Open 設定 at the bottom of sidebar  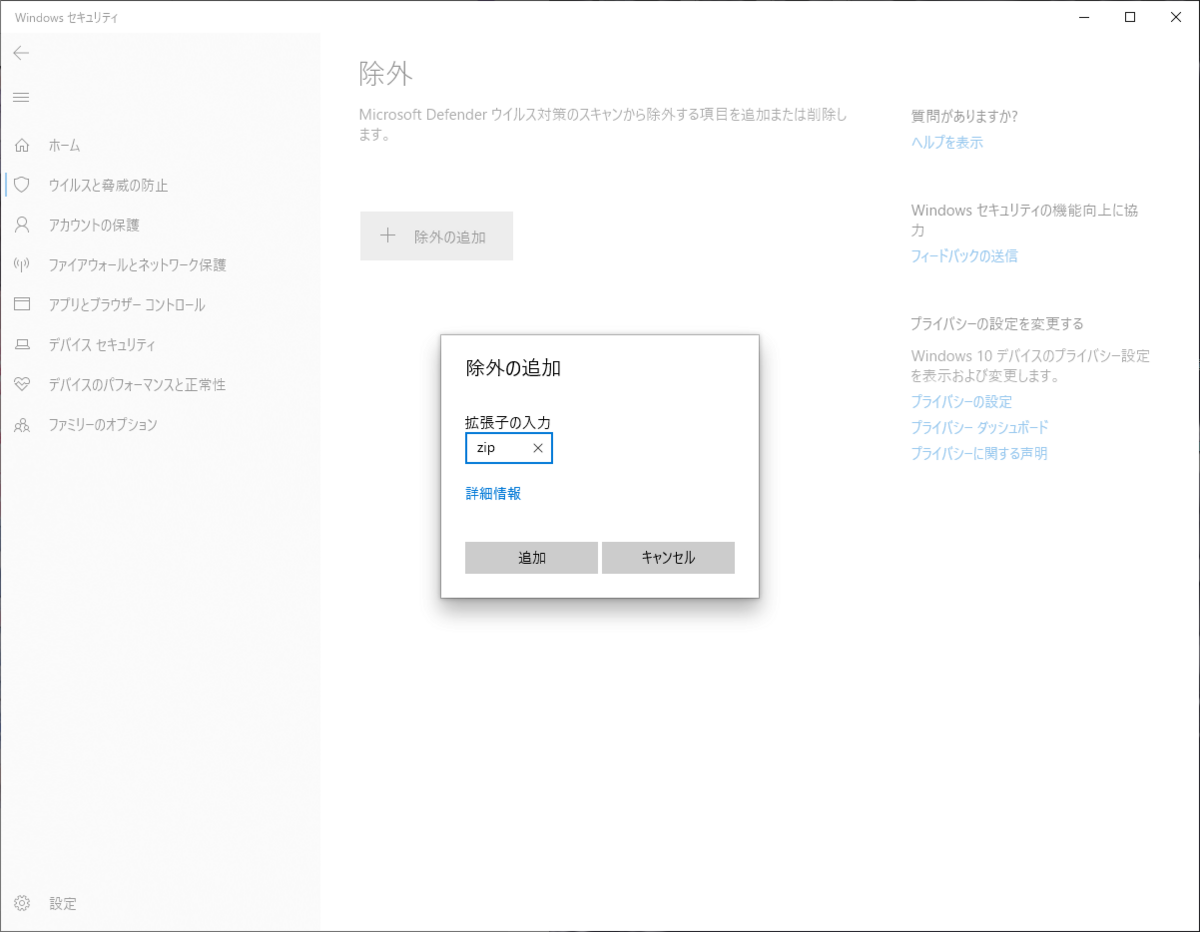click(x=63, y=903)
